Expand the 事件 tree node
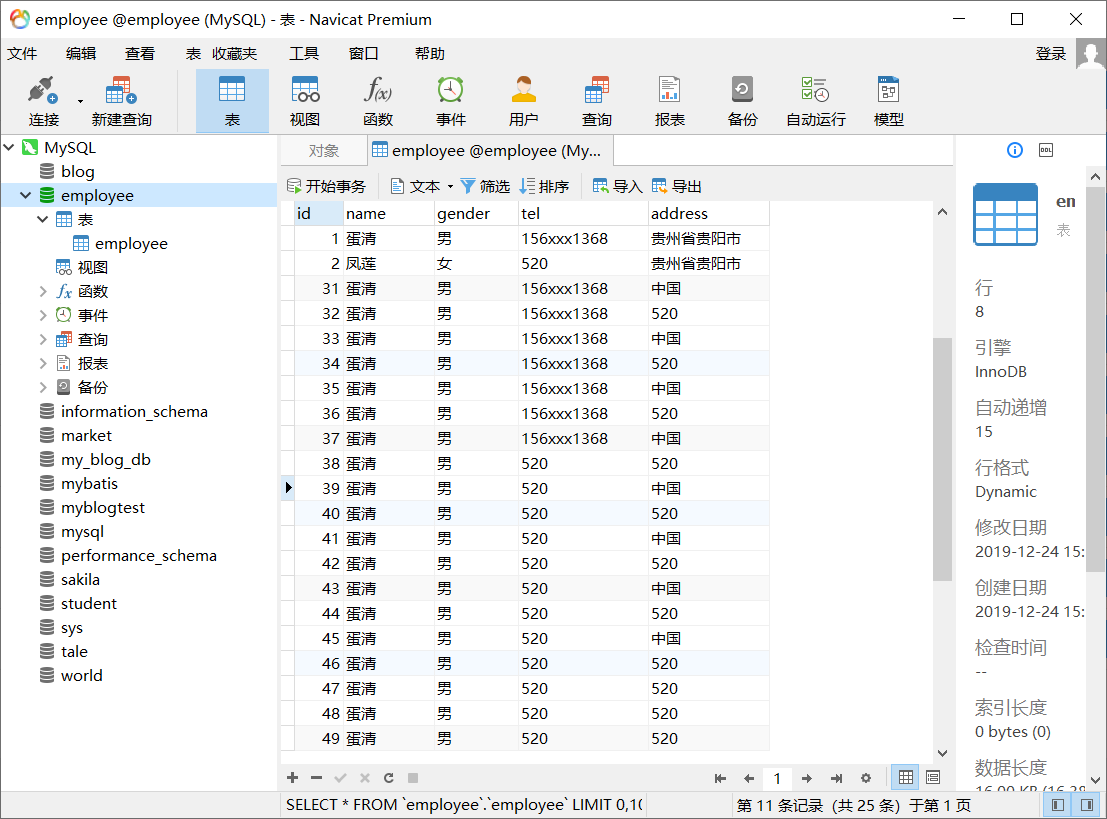The image size is (1107, 819). click(x=42, y=315)
